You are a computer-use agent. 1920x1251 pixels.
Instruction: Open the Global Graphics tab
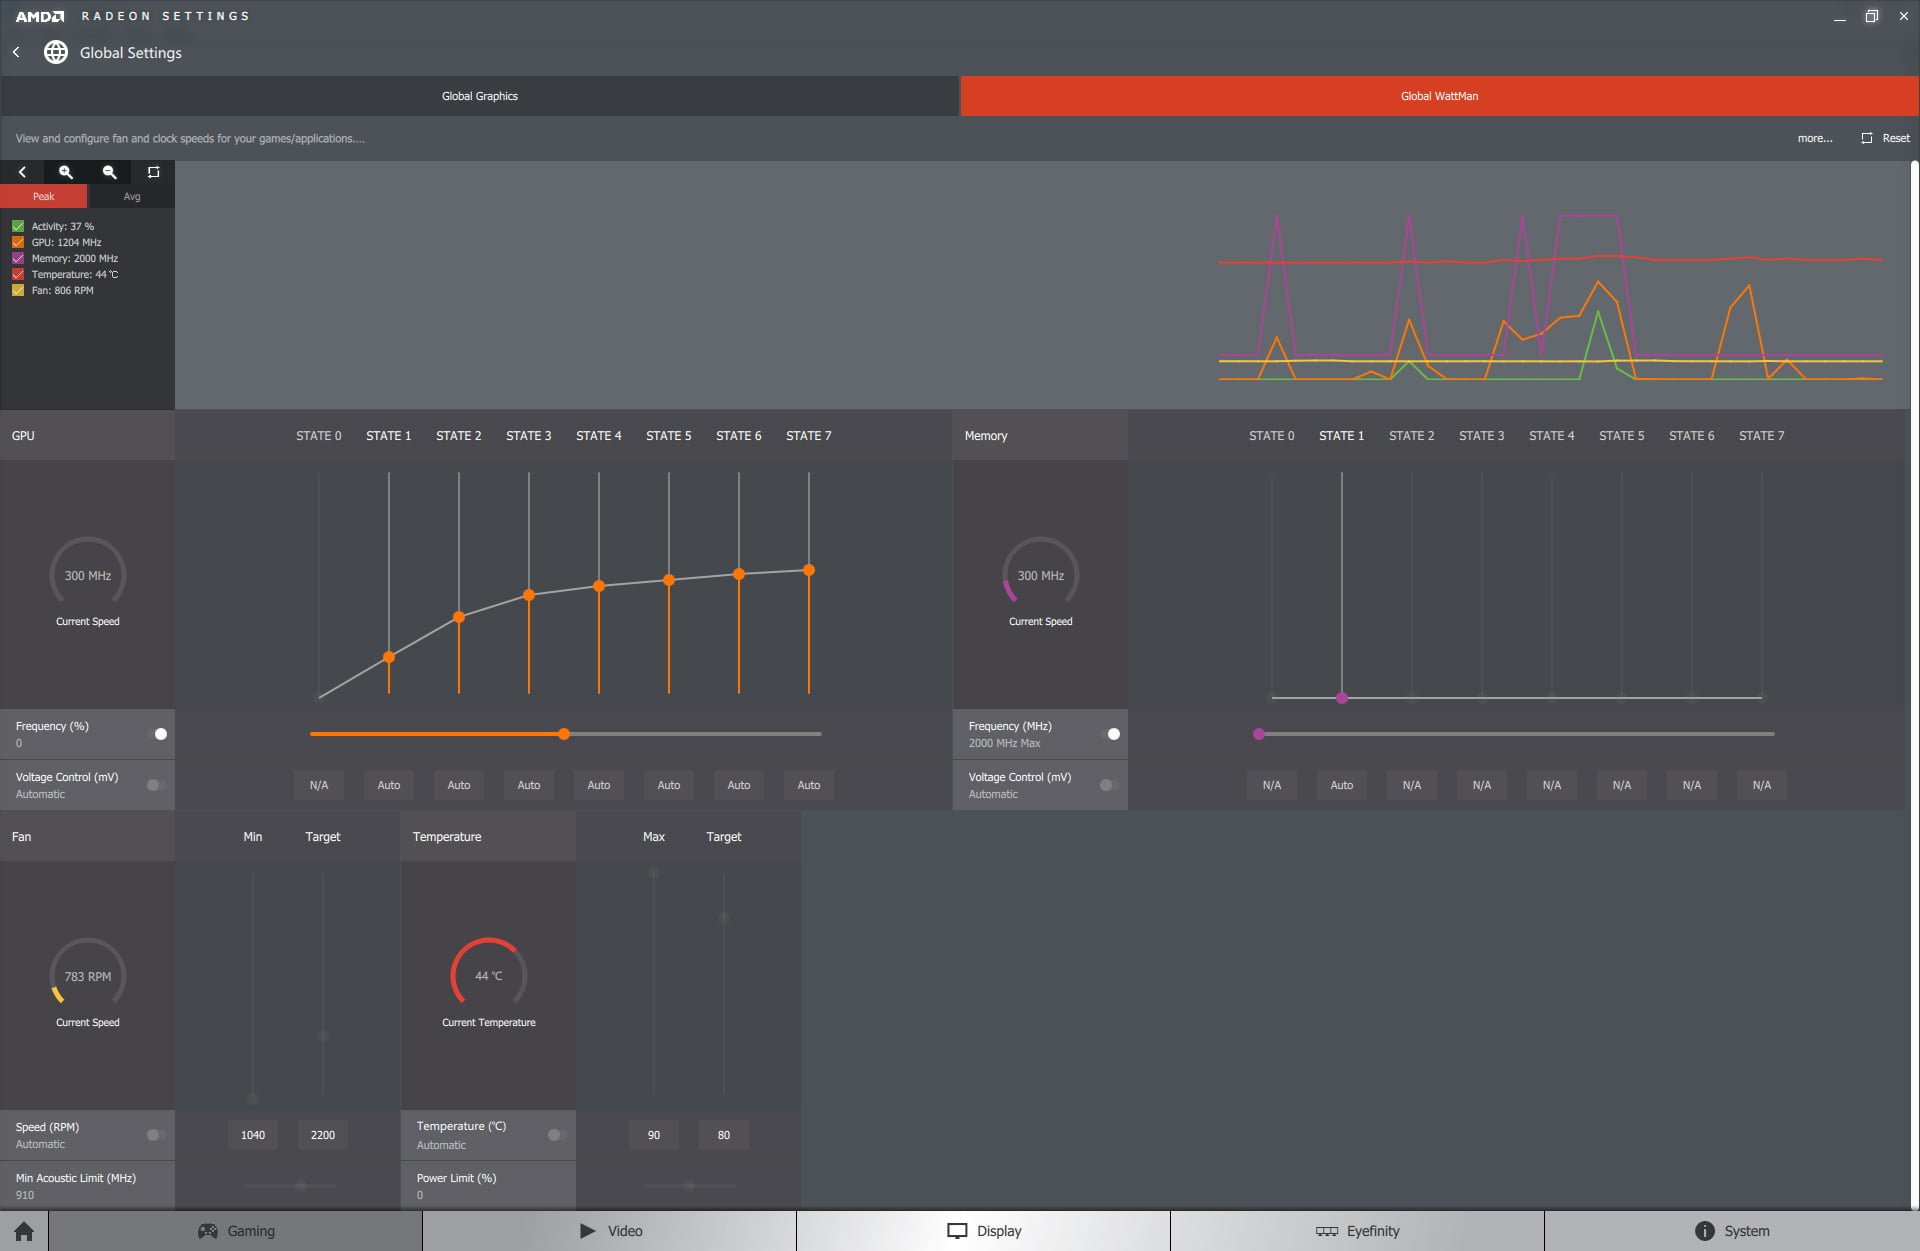[480, 96]
